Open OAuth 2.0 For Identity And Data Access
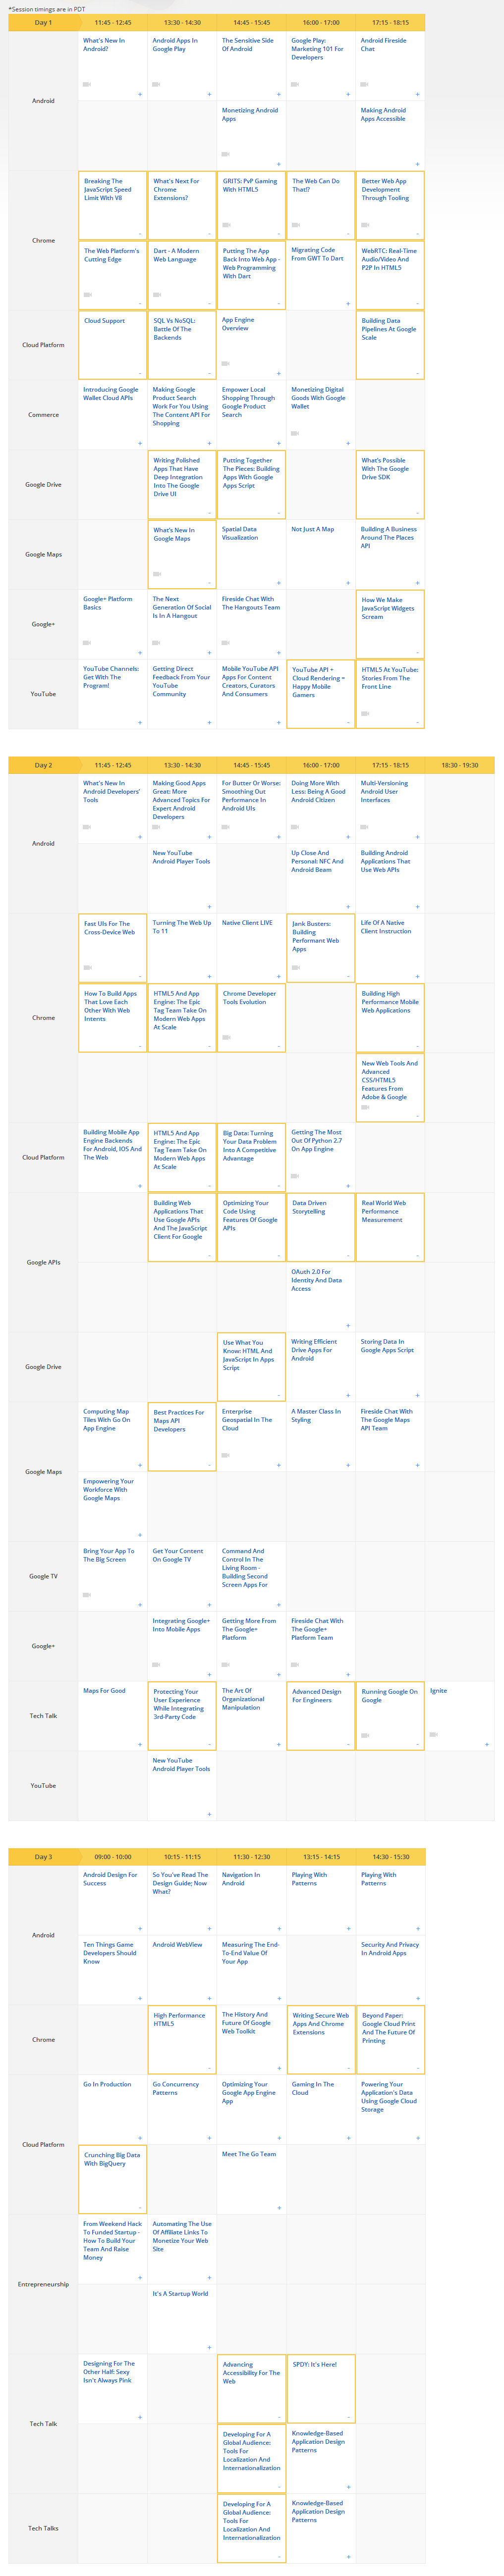The image size is (504, 2576). point(316,1280)
